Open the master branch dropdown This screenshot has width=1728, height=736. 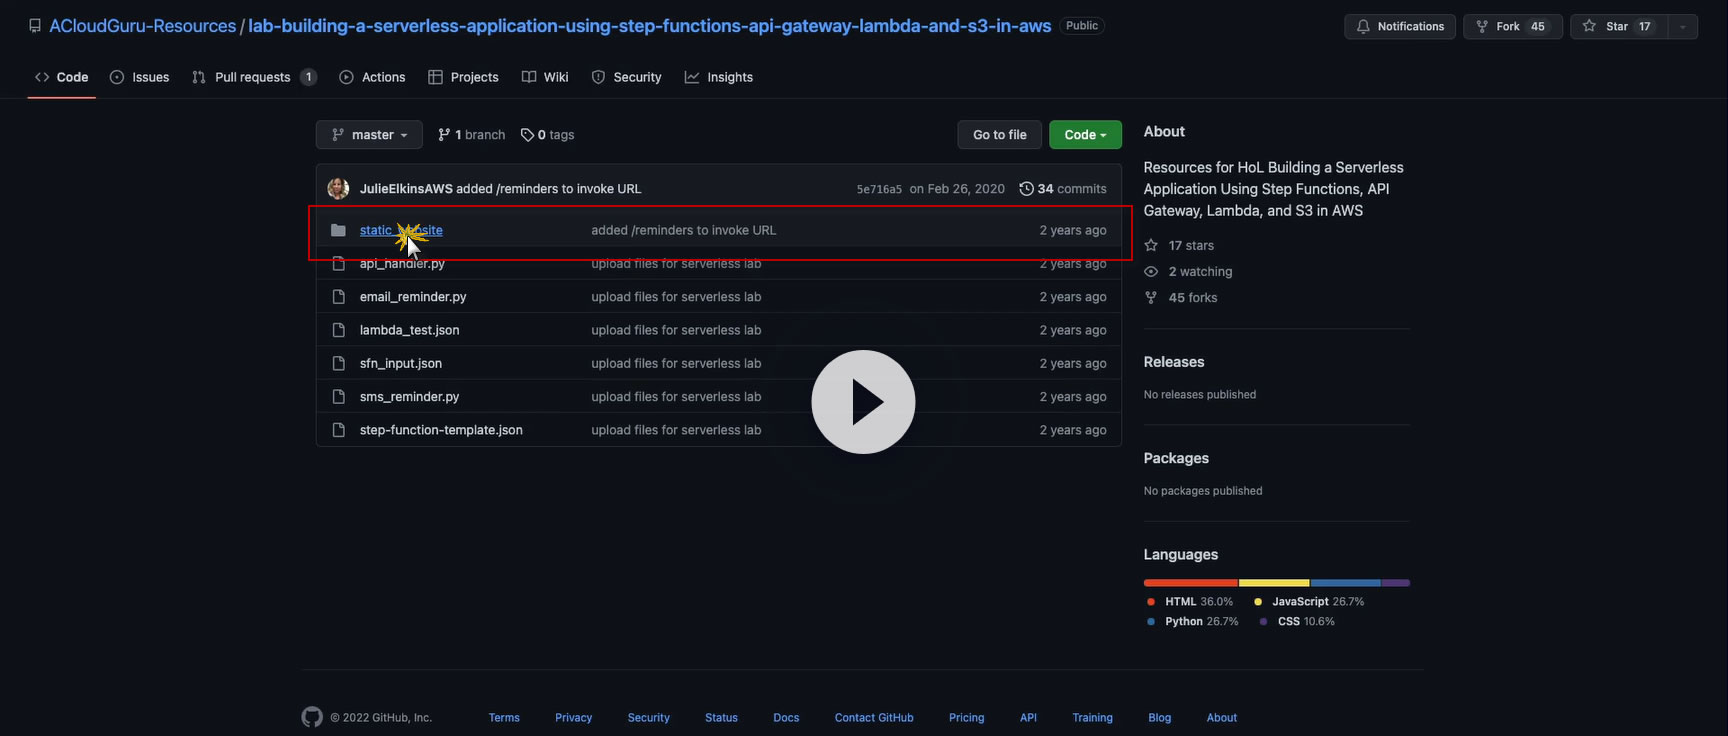click(369, 135)
